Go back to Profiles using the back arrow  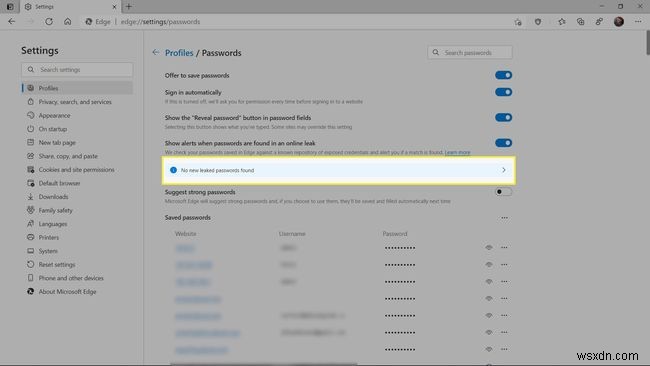point(155,52)
